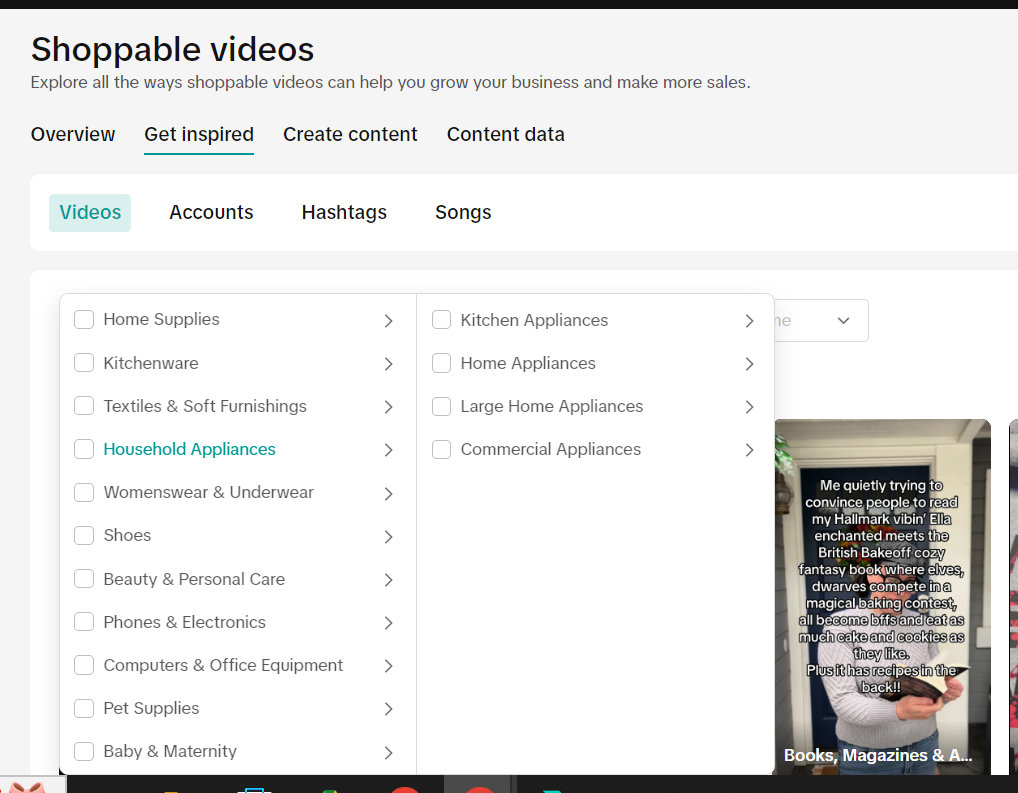This screenshot has width=1018, height=793.
Task: Expand the Textiles & Soft Furnishings arrow
Action: (x=388, y=407)
